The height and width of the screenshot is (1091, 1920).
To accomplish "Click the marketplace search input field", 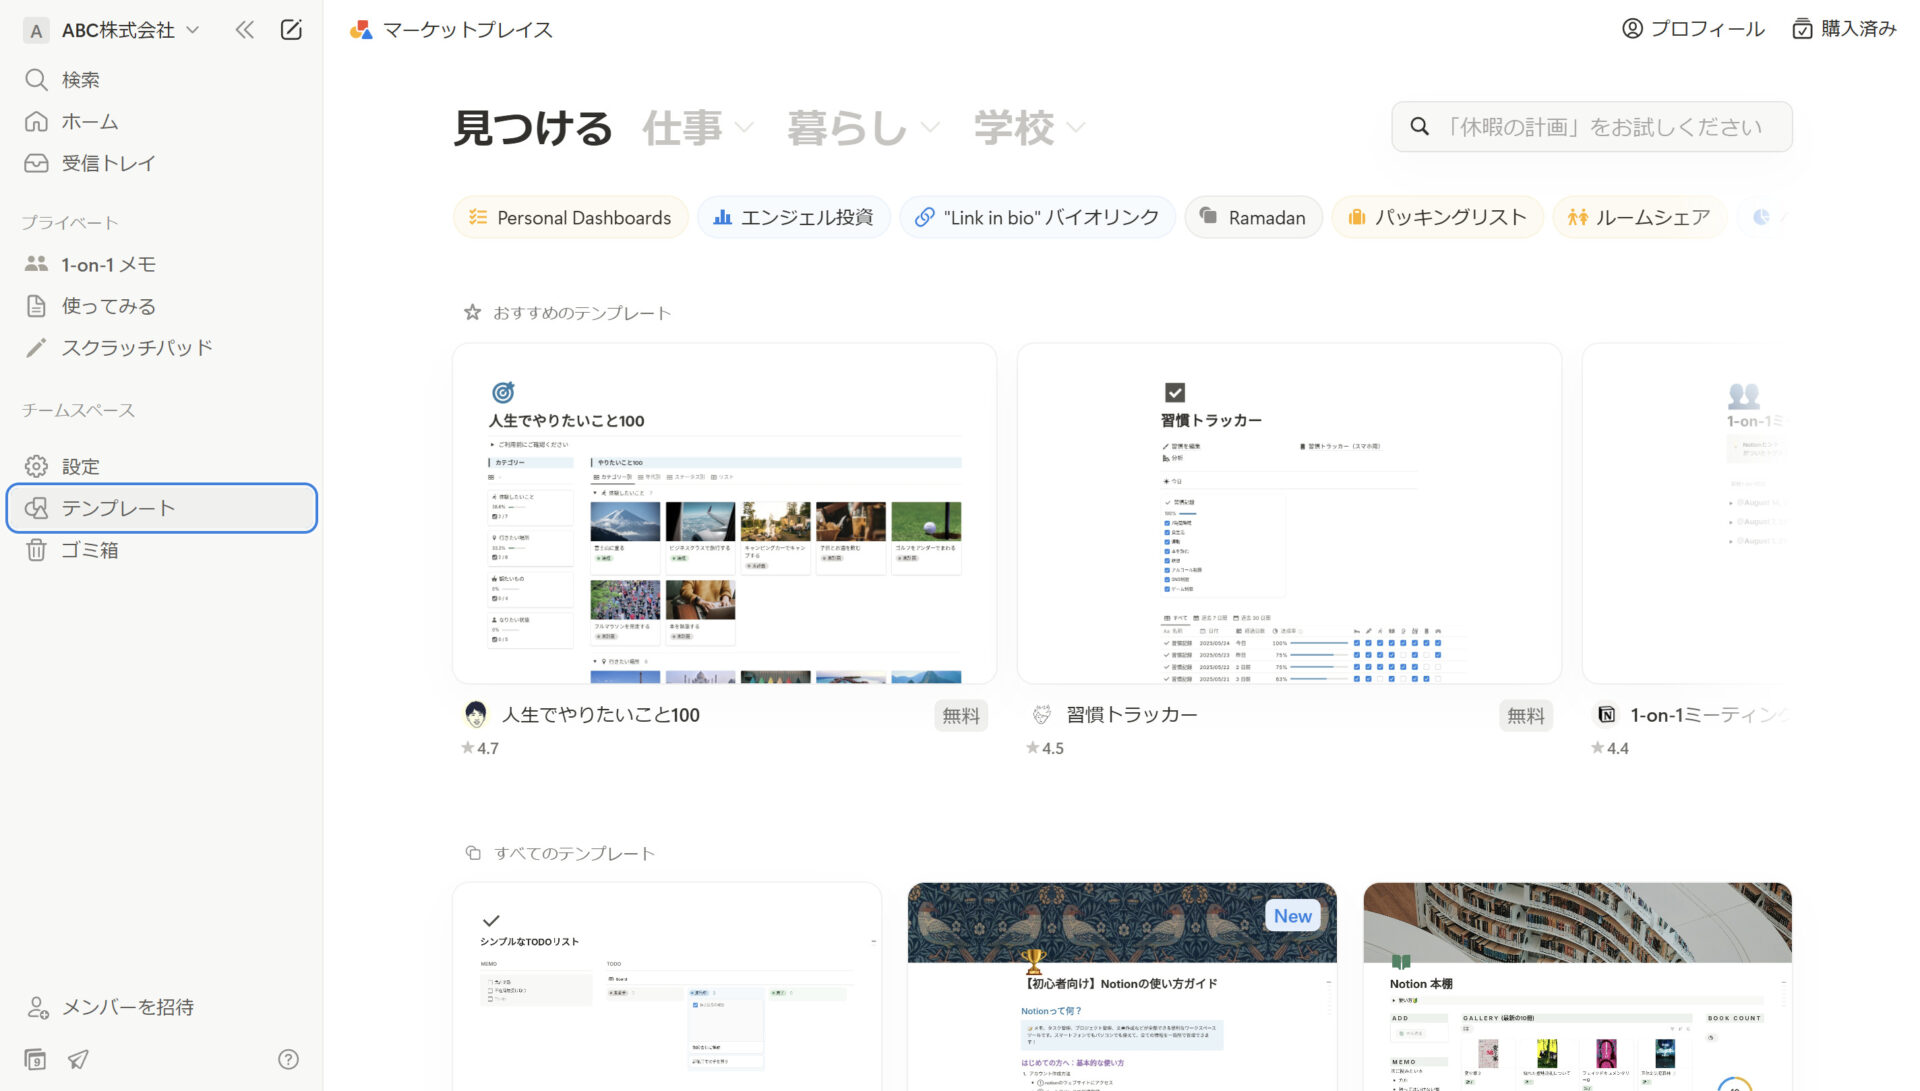I will 1591,126.
